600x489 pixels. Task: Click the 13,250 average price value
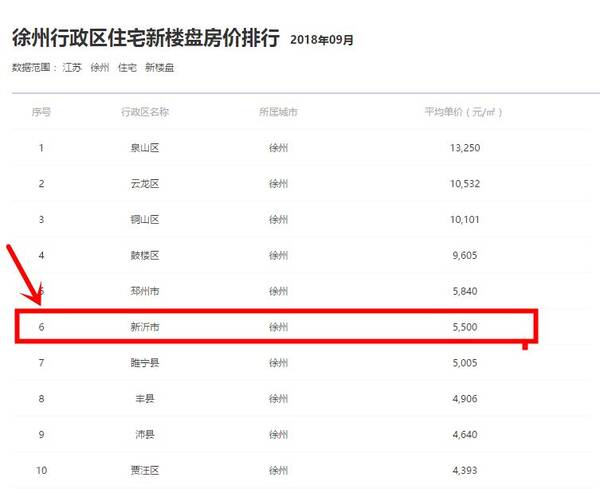click(464, 148)
